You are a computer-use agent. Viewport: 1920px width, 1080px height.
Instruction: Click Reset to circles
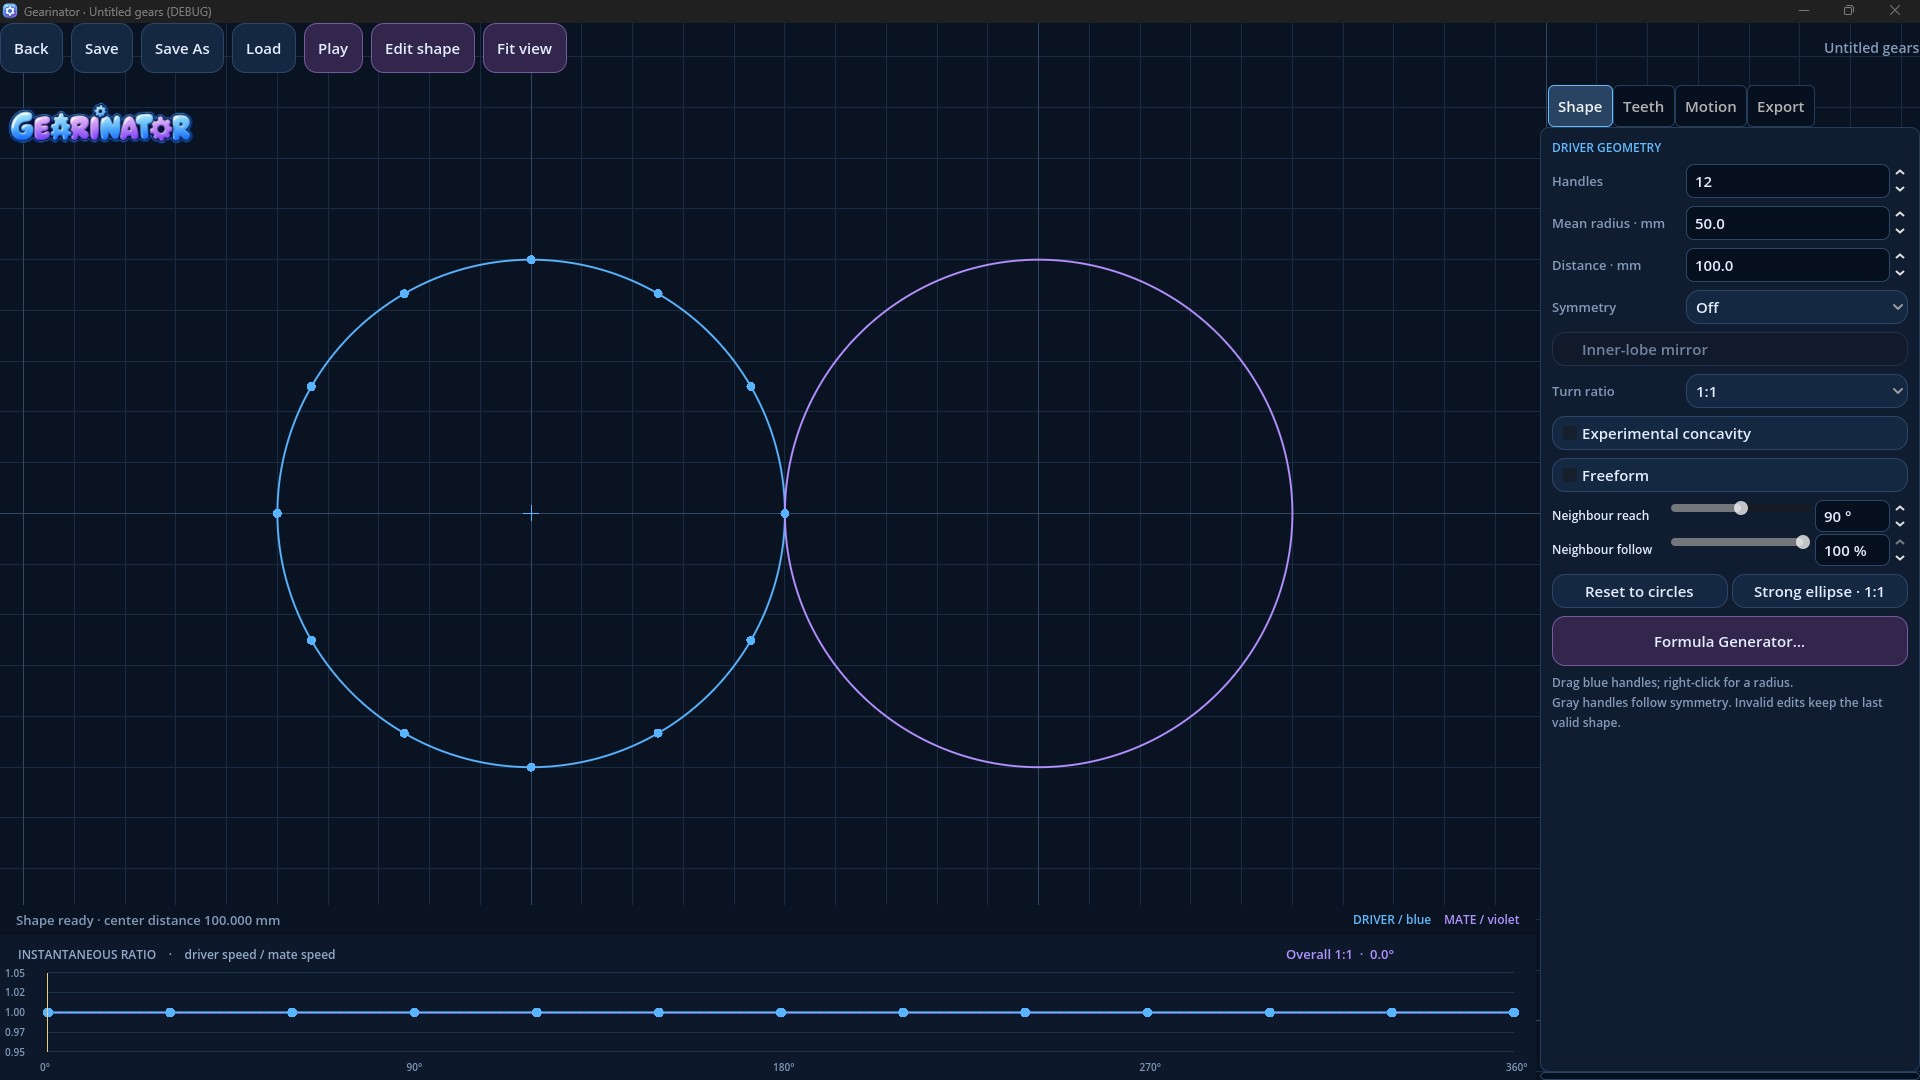(1639, 591)
